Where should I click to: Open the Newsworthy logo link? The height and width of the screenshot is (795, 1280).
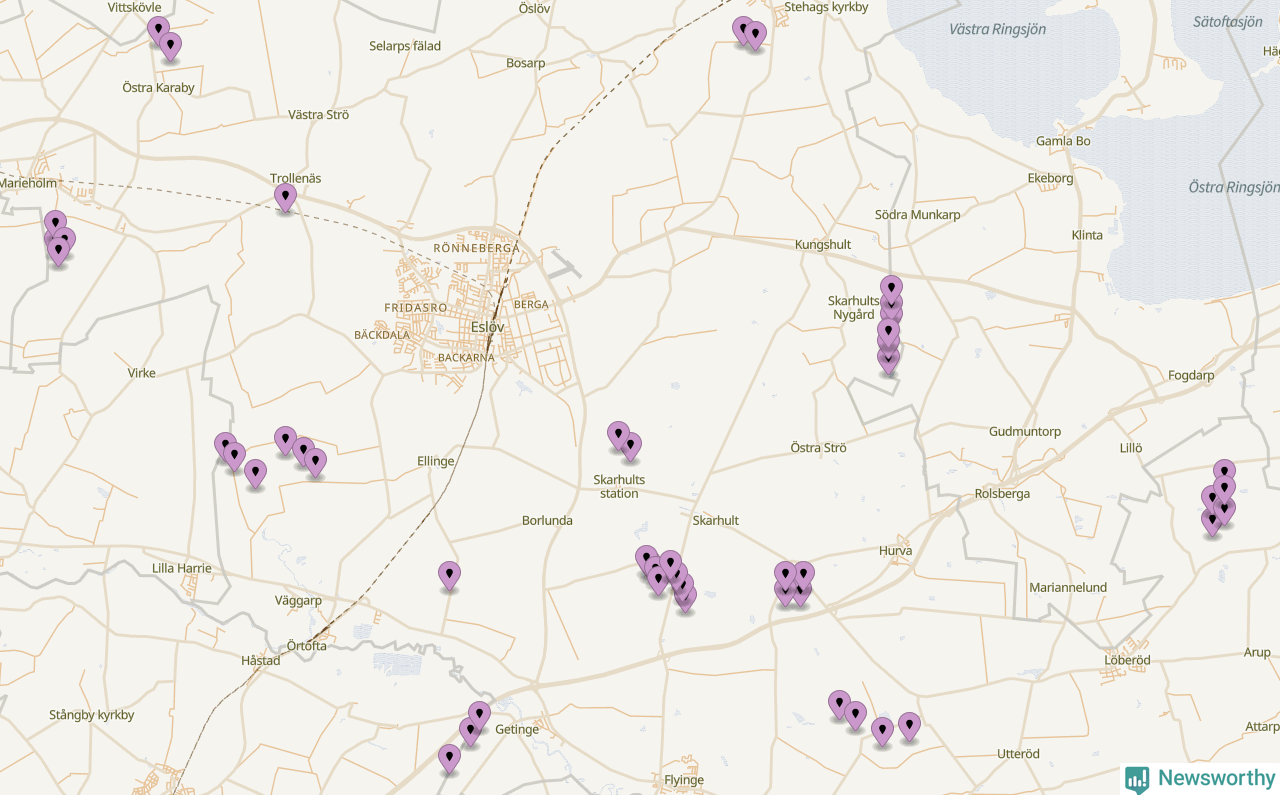[x=1200, y=778]
